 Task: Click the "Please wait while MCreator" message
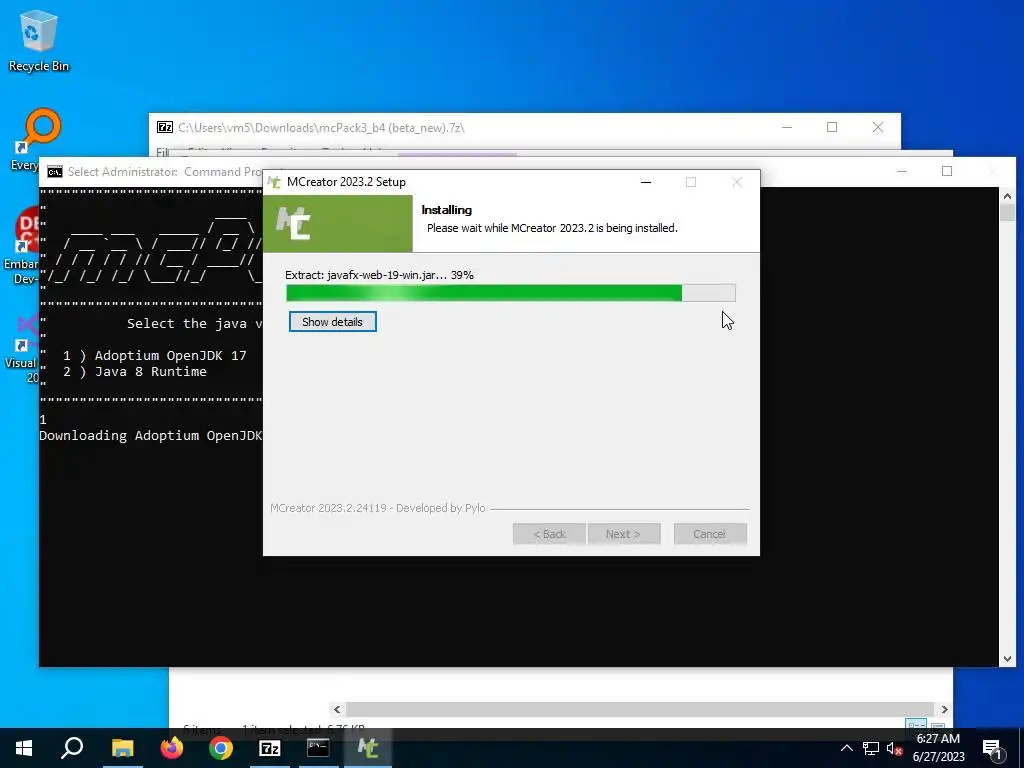pyautogui.click(x=552, y=228)
